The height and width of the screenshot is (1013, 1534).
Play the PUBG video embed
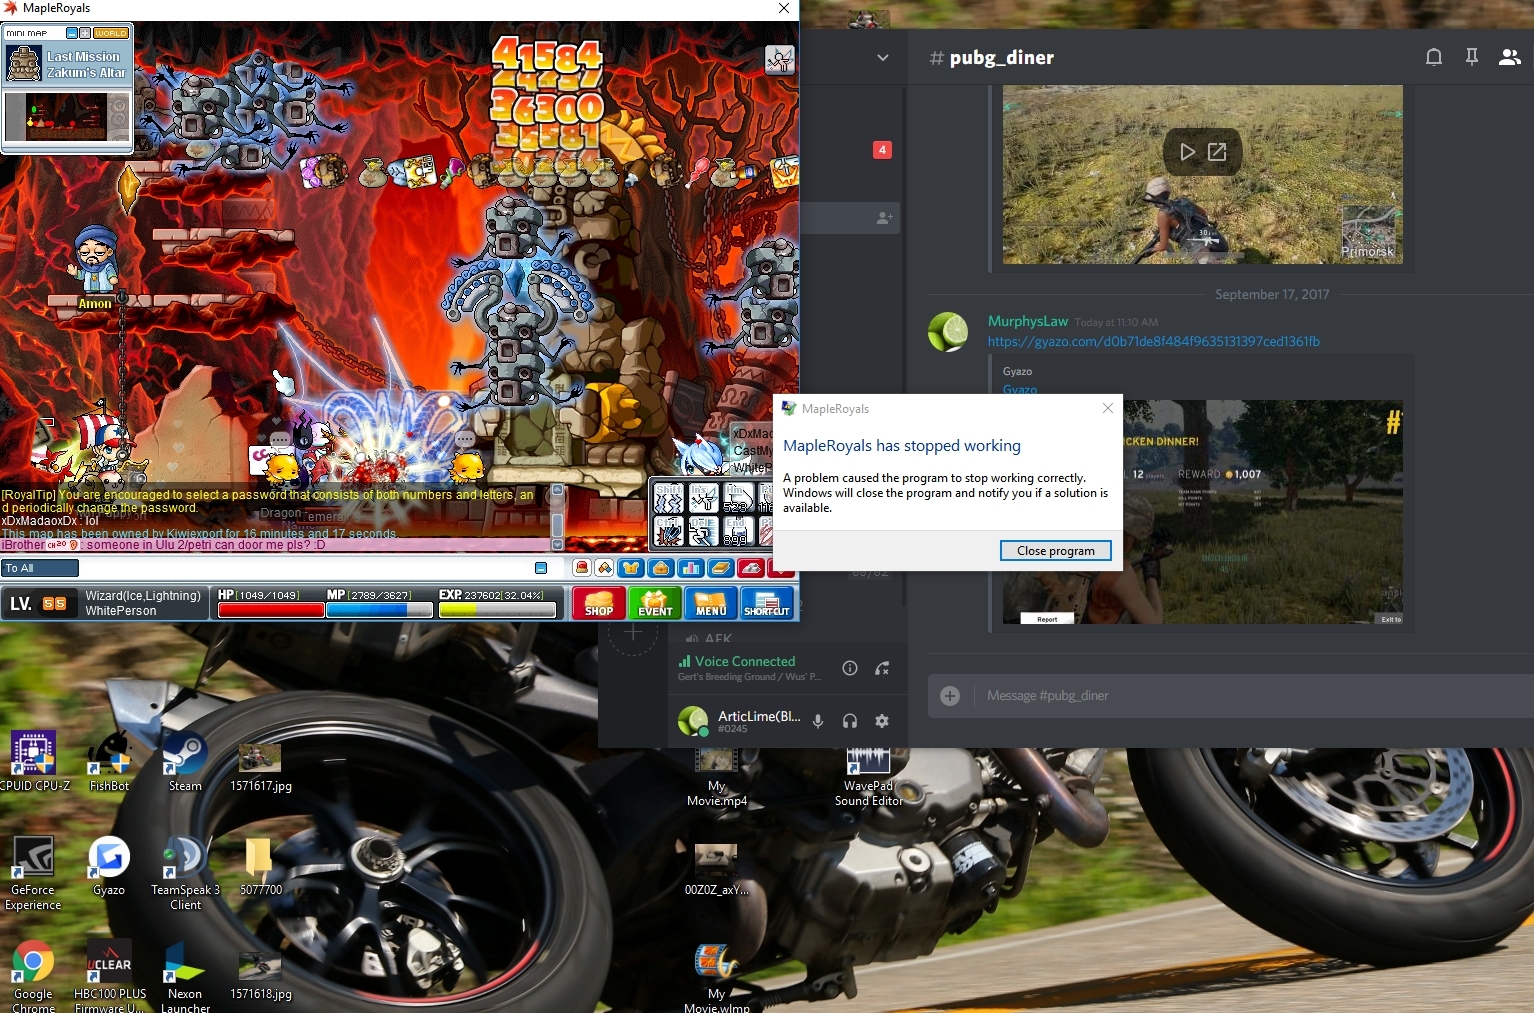pos(1187,152)
